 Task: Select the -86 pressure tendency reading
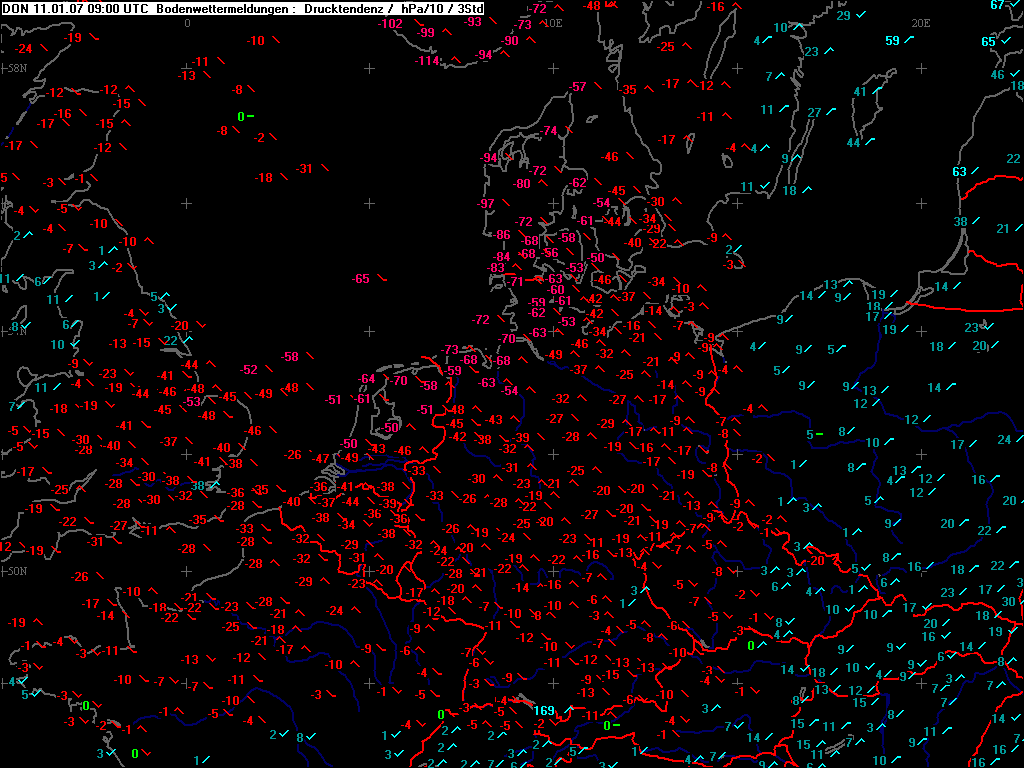coord(502,235)
